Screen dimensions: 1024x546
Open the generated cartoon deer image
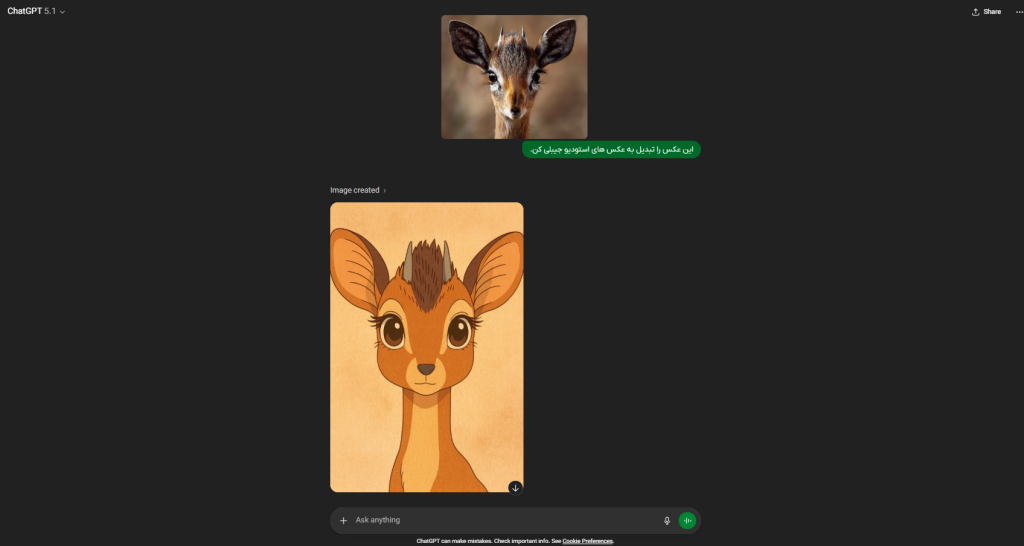(x=426, y=347)
